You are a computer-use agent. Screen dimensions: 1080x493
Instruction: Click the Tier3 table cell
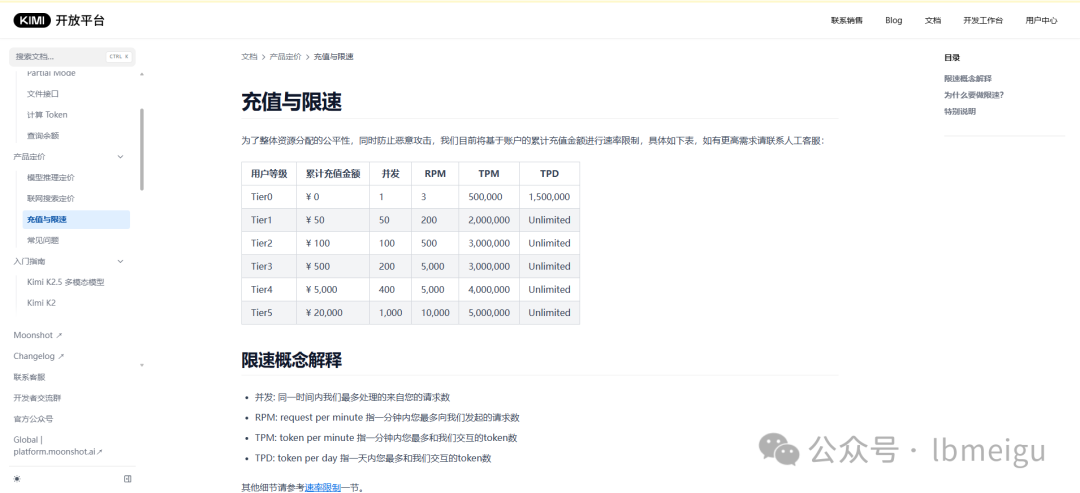tap(269, 266)
